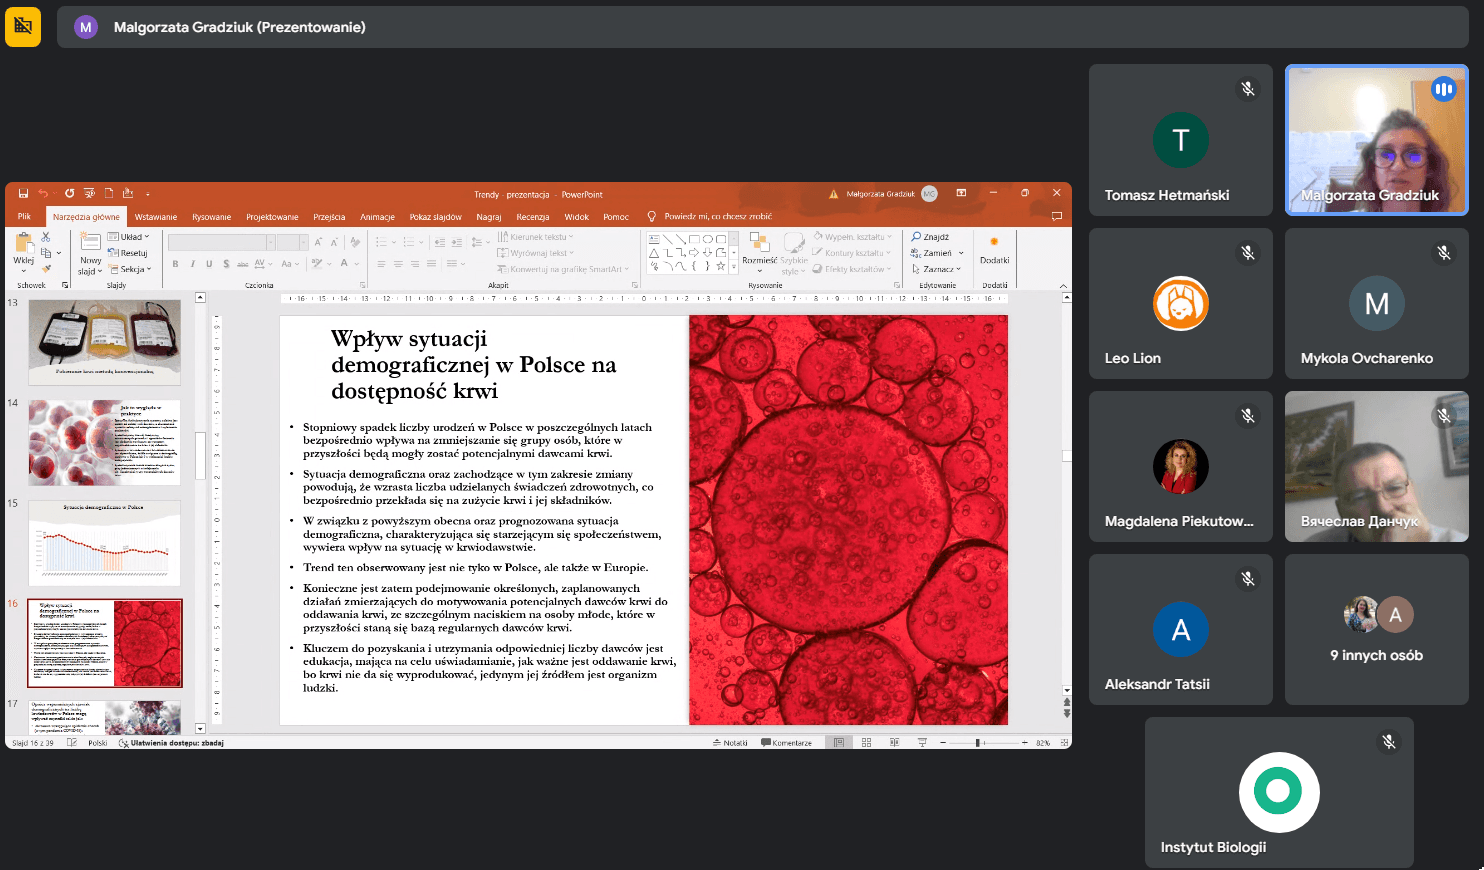Collapse the ribbon with chevron
Screen dimensions: 1484x870
(x=1063, y=286)
